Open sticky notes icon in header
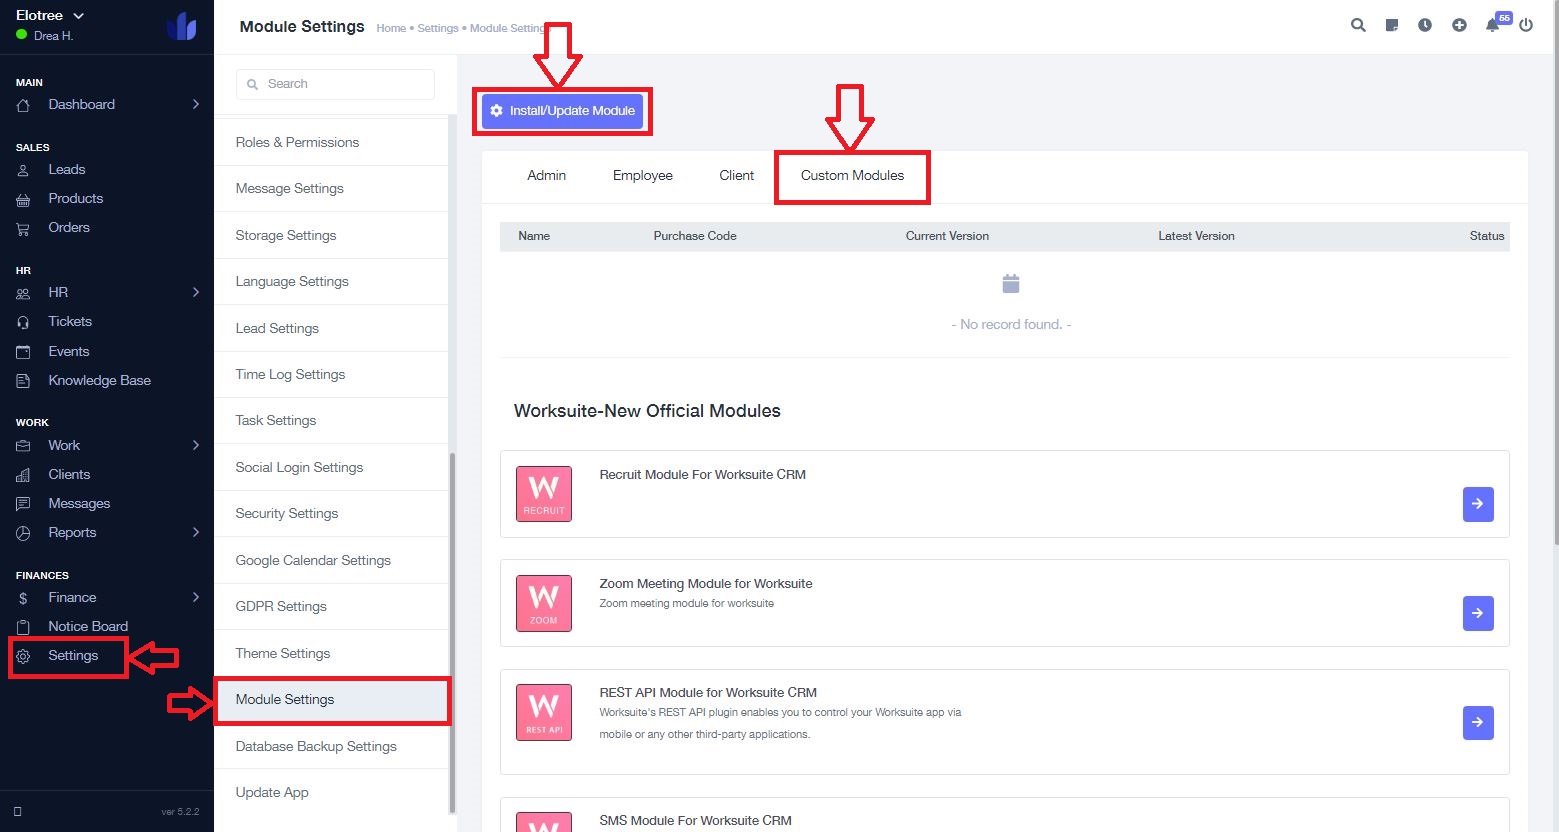 tap(1391, 25)
